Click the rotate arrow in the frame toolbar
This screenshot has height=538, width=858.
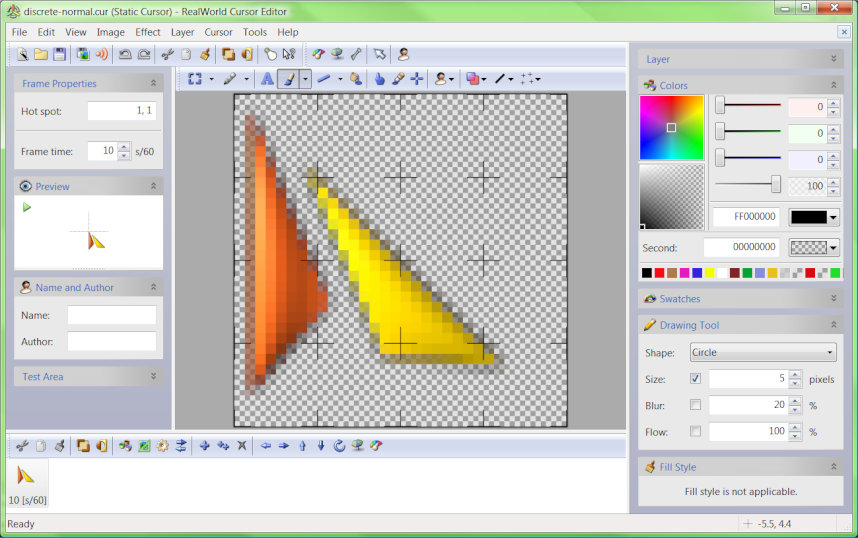click(339, 446)
